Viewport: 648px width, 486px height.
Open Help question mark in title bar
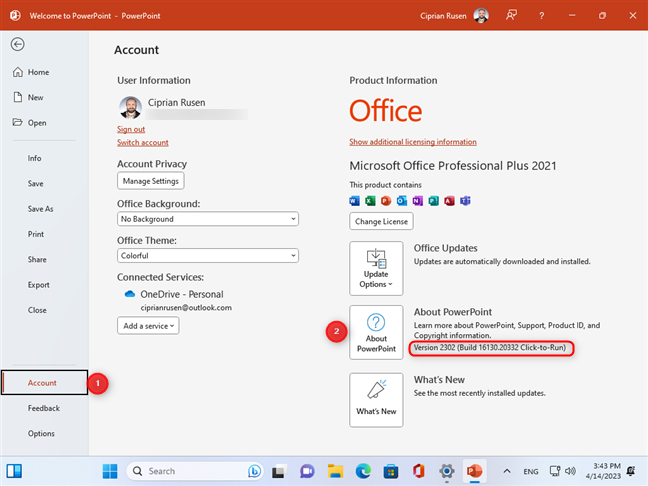(541, 16)
